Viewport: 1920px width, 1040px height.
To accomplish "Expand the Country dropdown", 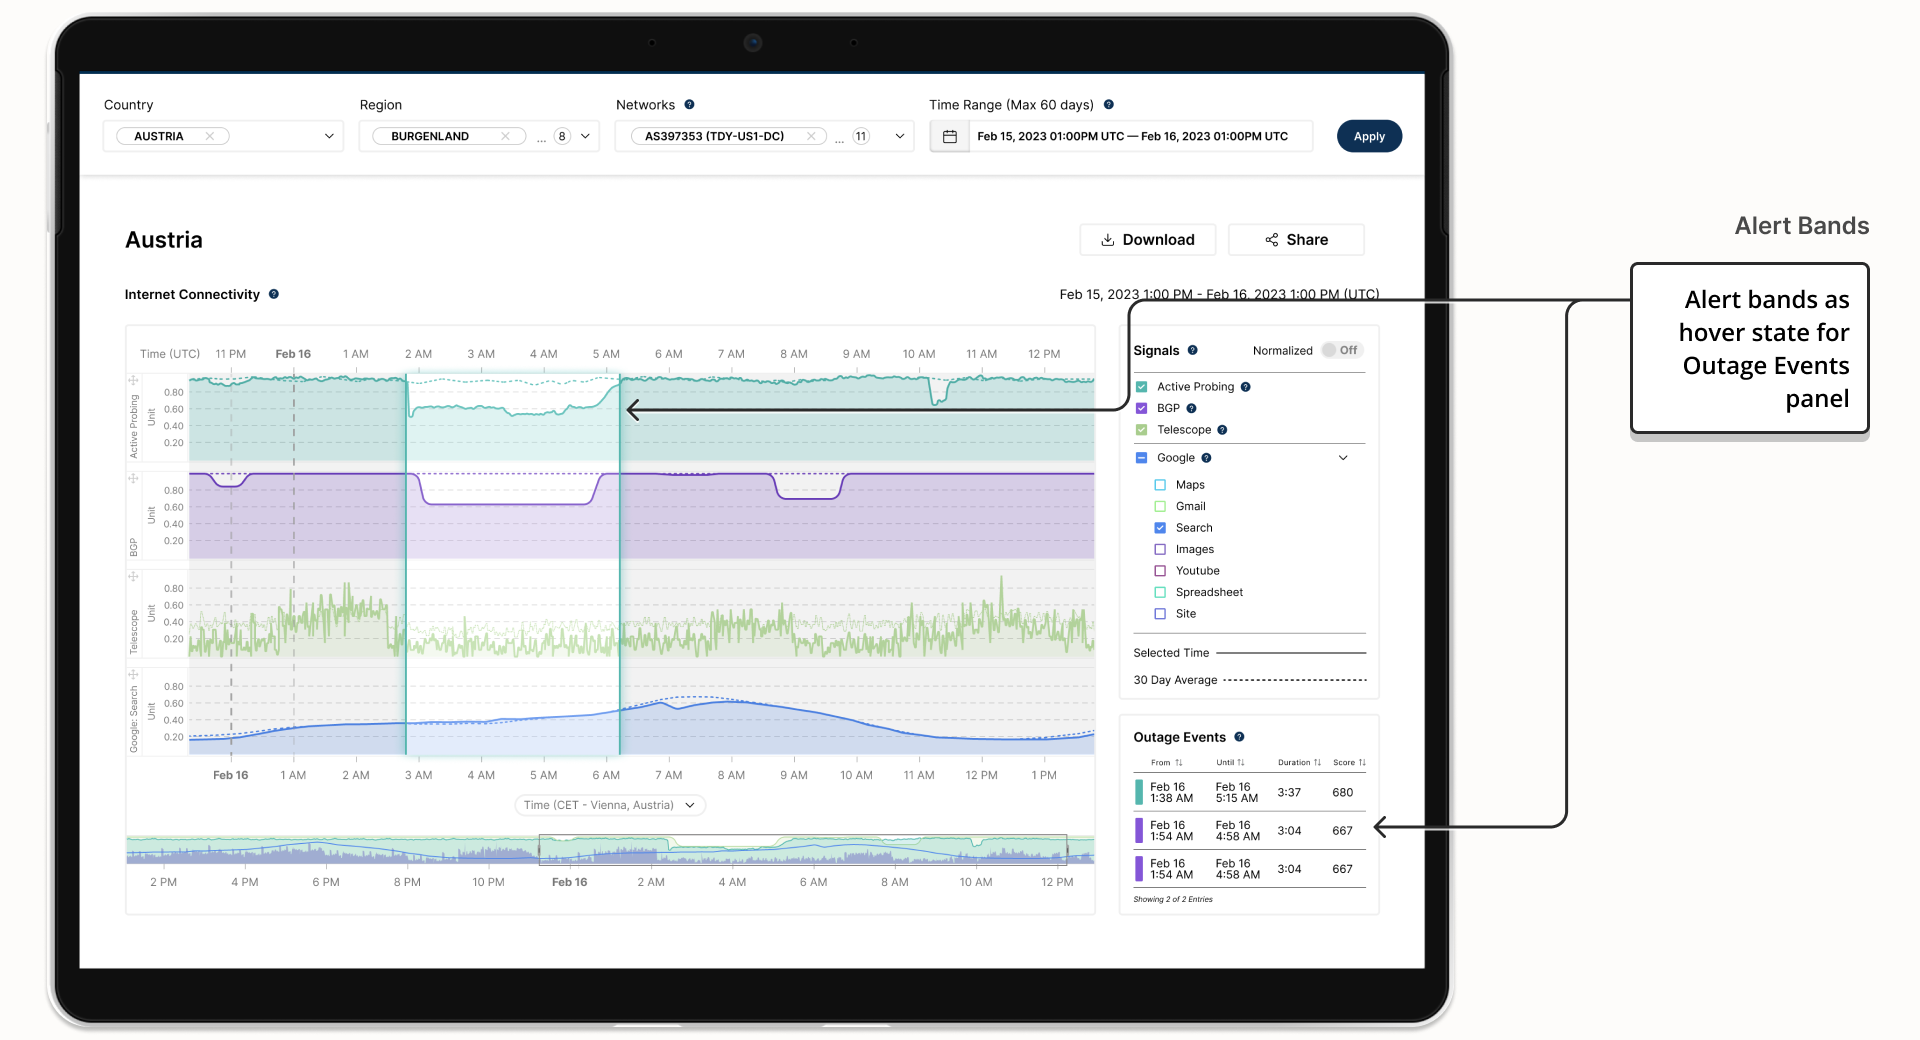I will click(329, 136).
